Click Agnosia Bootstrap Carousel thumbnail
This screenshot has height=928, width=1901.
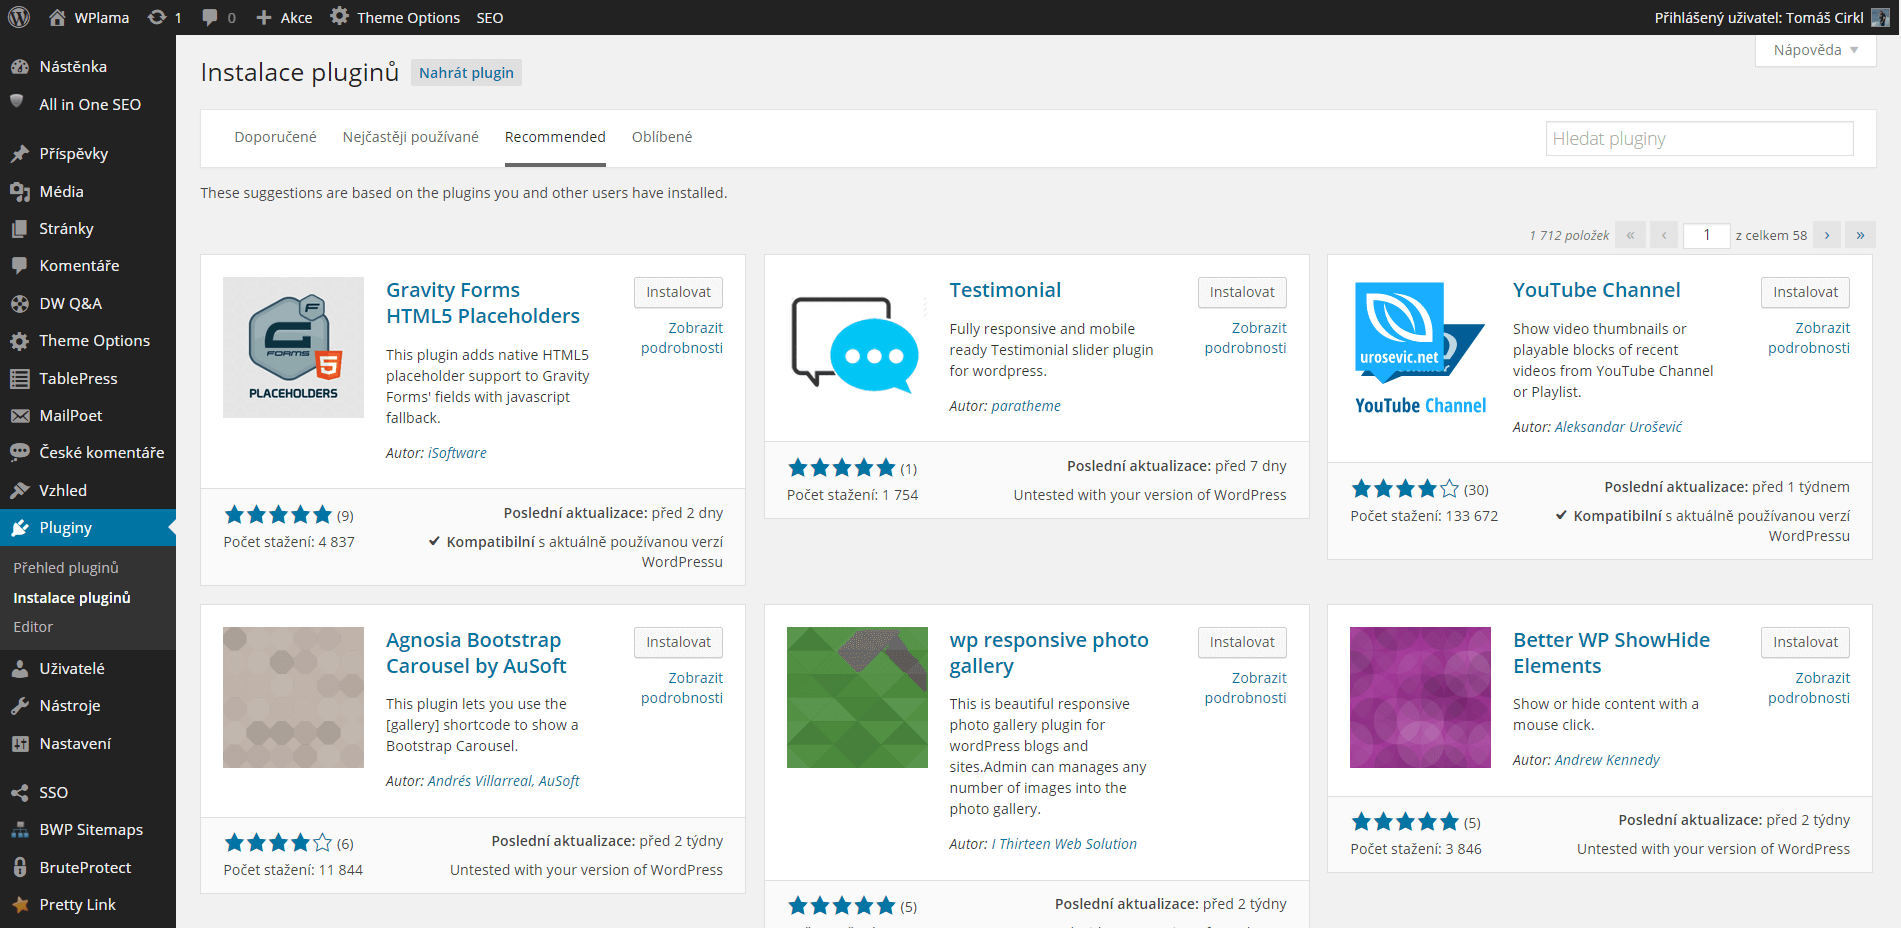point(293,697)
